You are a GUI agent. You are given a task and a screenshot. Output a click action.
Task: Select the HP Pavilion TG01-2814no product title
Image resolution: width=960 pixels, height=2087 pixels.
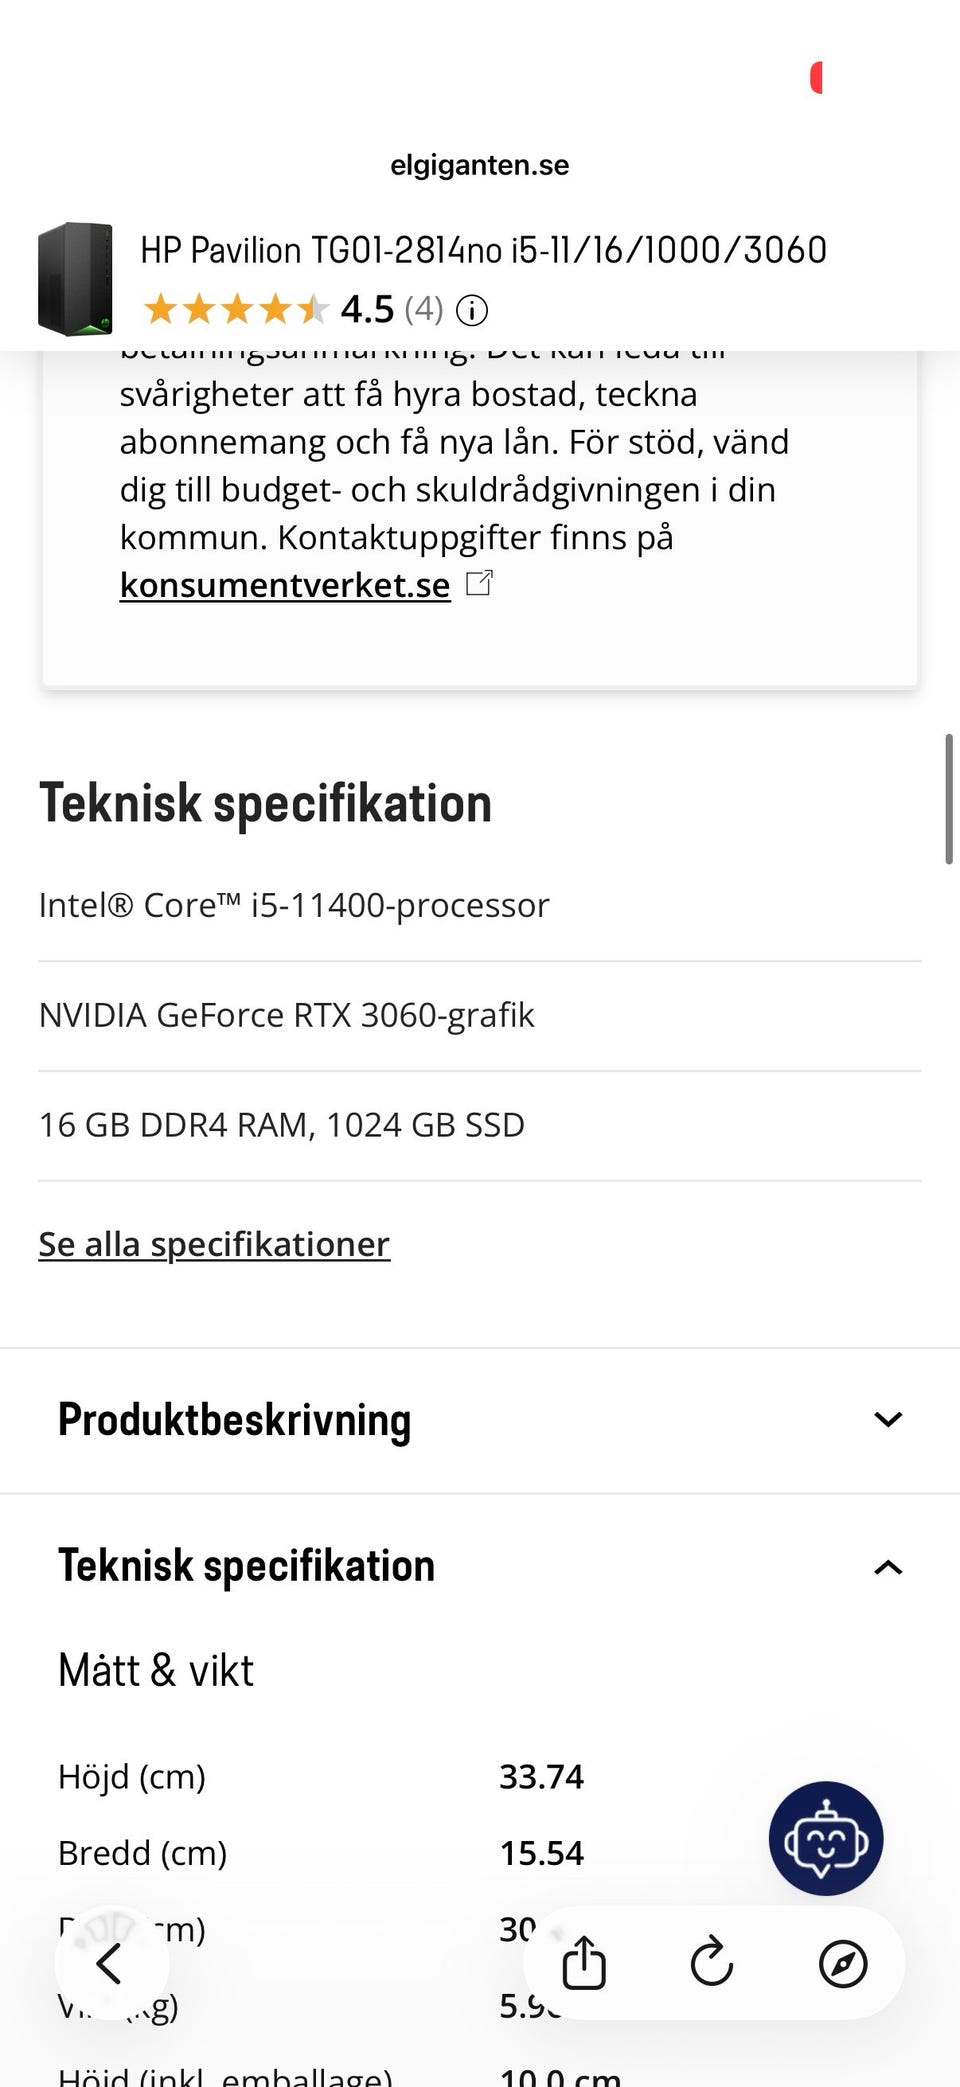pos(483,250)
